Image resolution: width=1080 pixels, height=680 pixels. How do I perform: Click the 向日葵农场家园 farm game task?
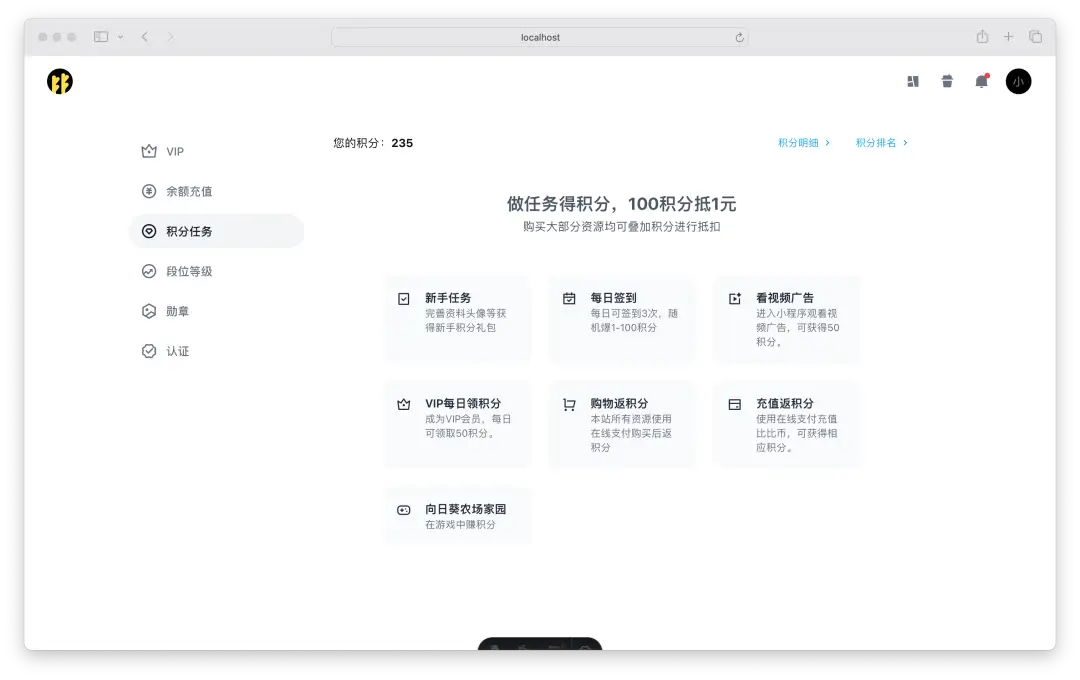[457, 514]
